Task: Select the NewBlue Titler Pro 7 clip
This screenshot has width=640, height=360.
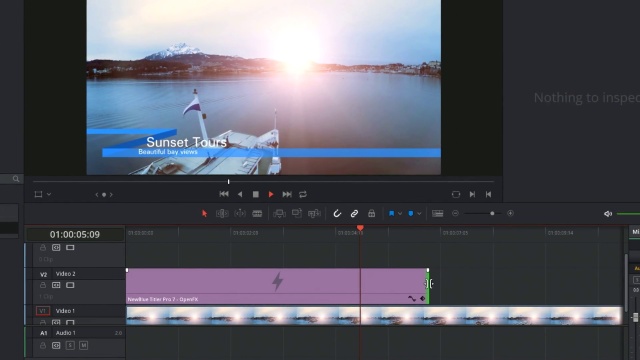Action: (277, 286)
